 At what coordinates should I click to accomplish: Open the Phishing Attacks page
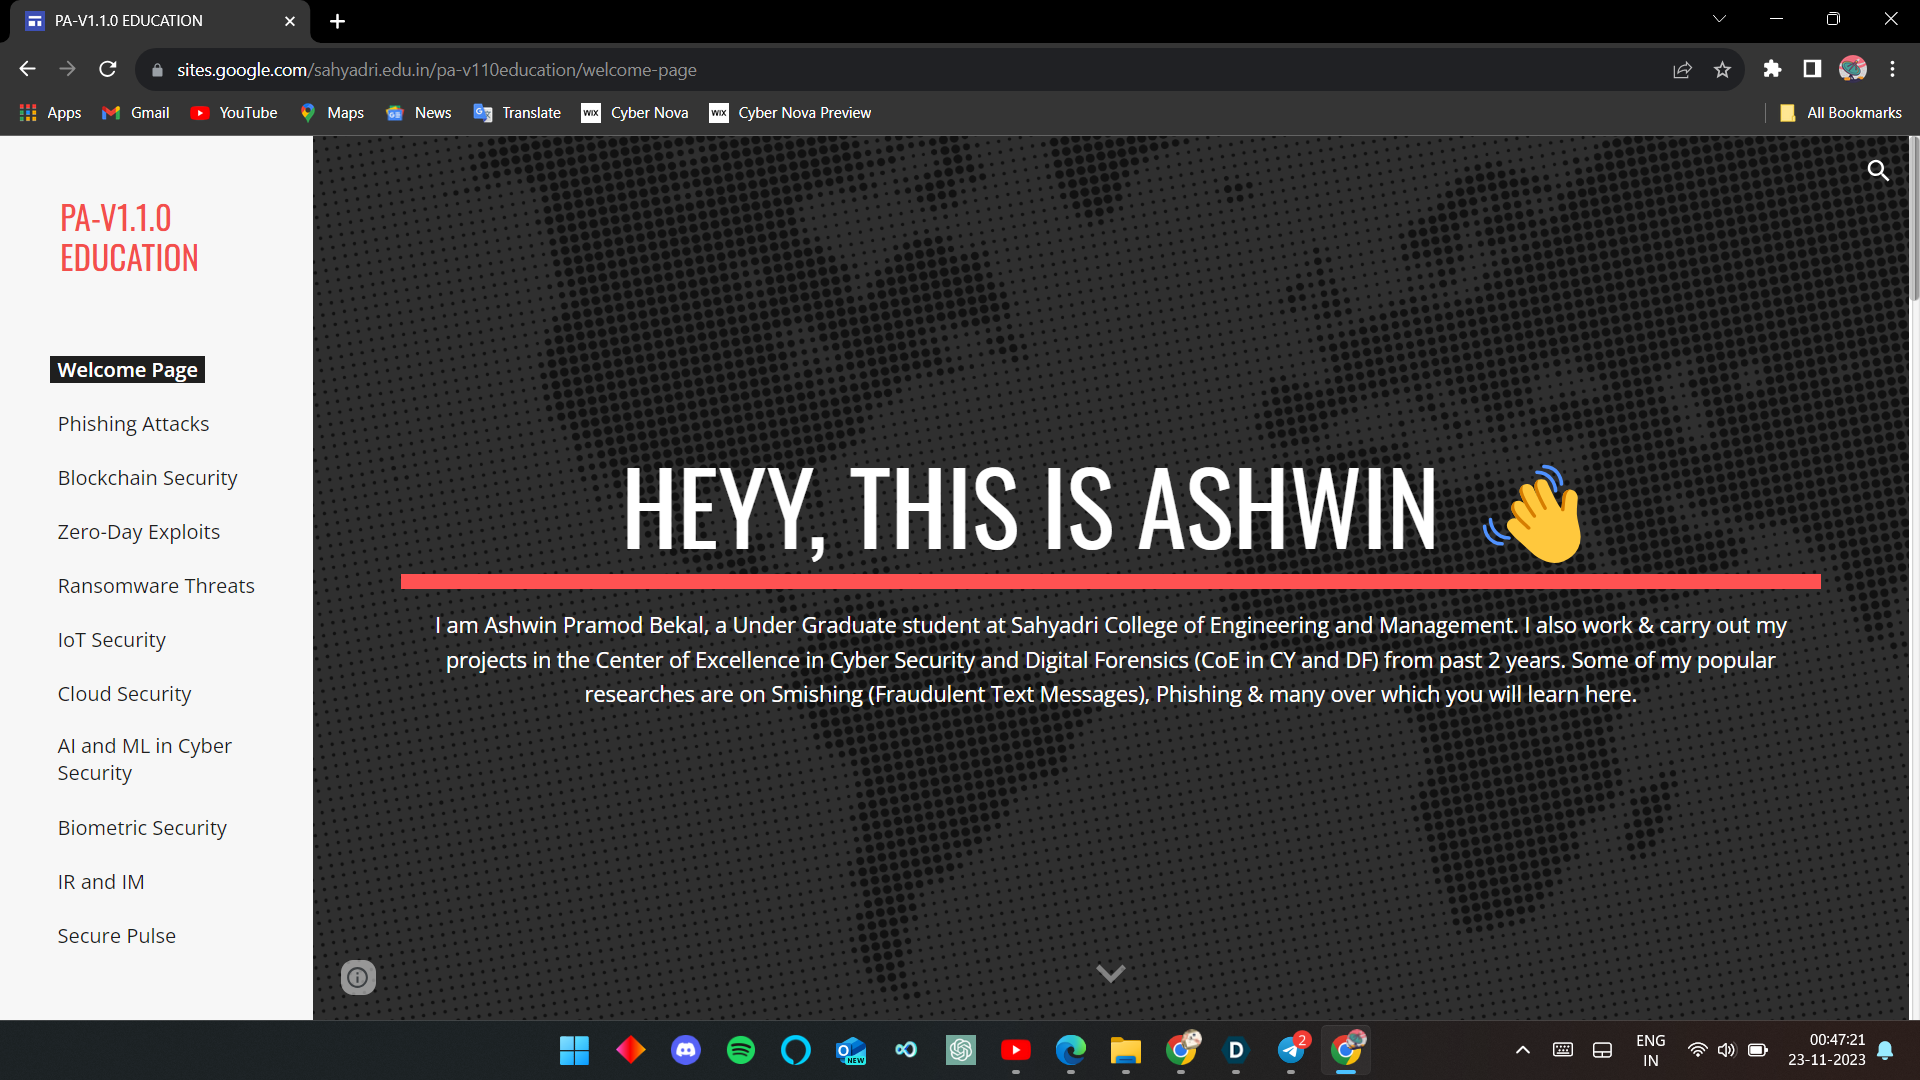click(x=133, y=424)
